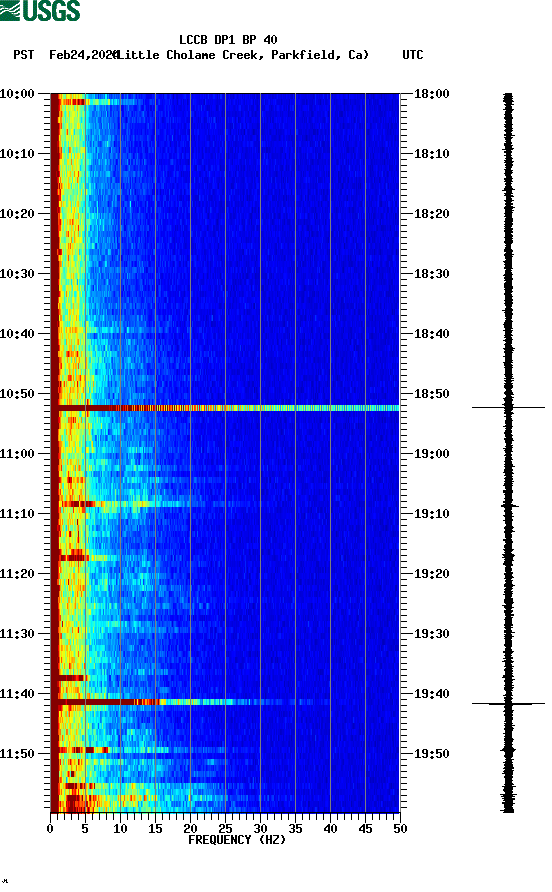This screenshot has width=552, height=892.
Task: Click the '10' Hz frequency axis label
Action: point(120,829)
